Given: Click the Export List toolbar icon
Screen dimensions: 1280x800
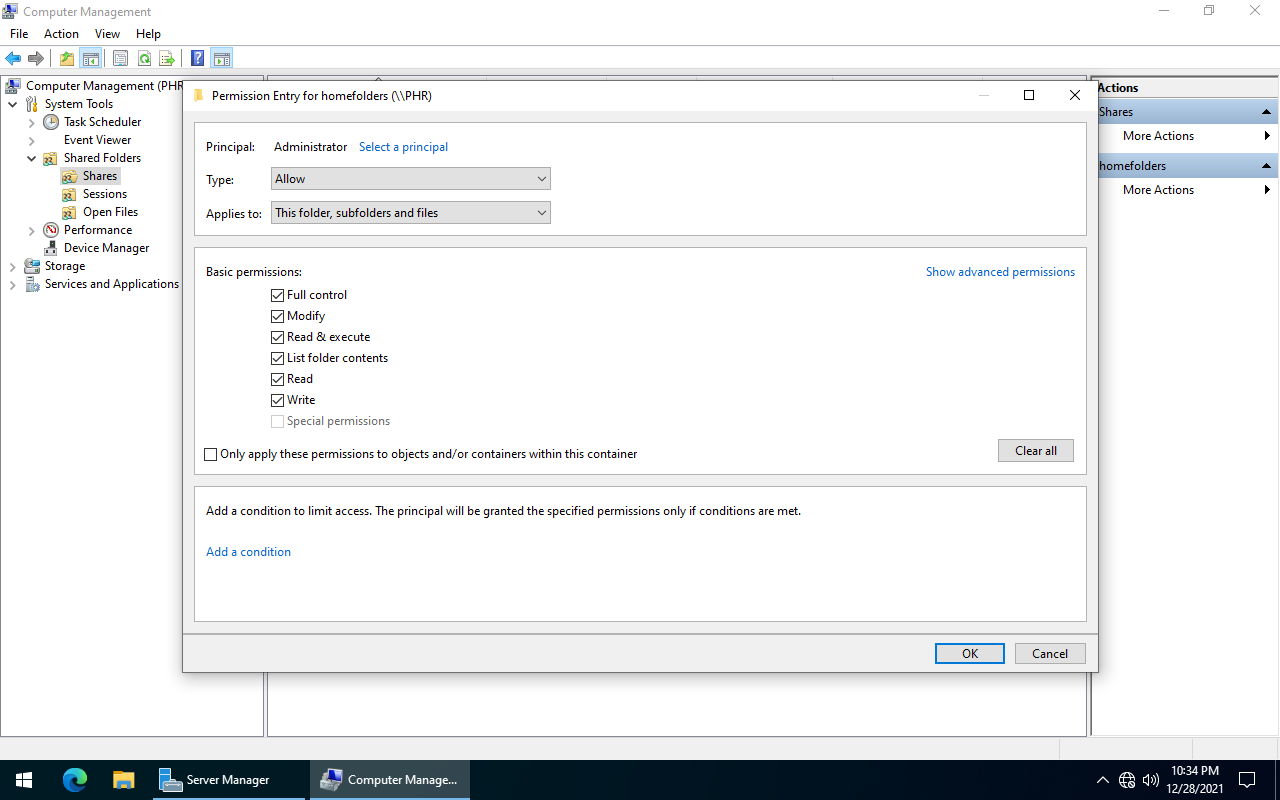Looking at the screenshot, I should point(167,58).
